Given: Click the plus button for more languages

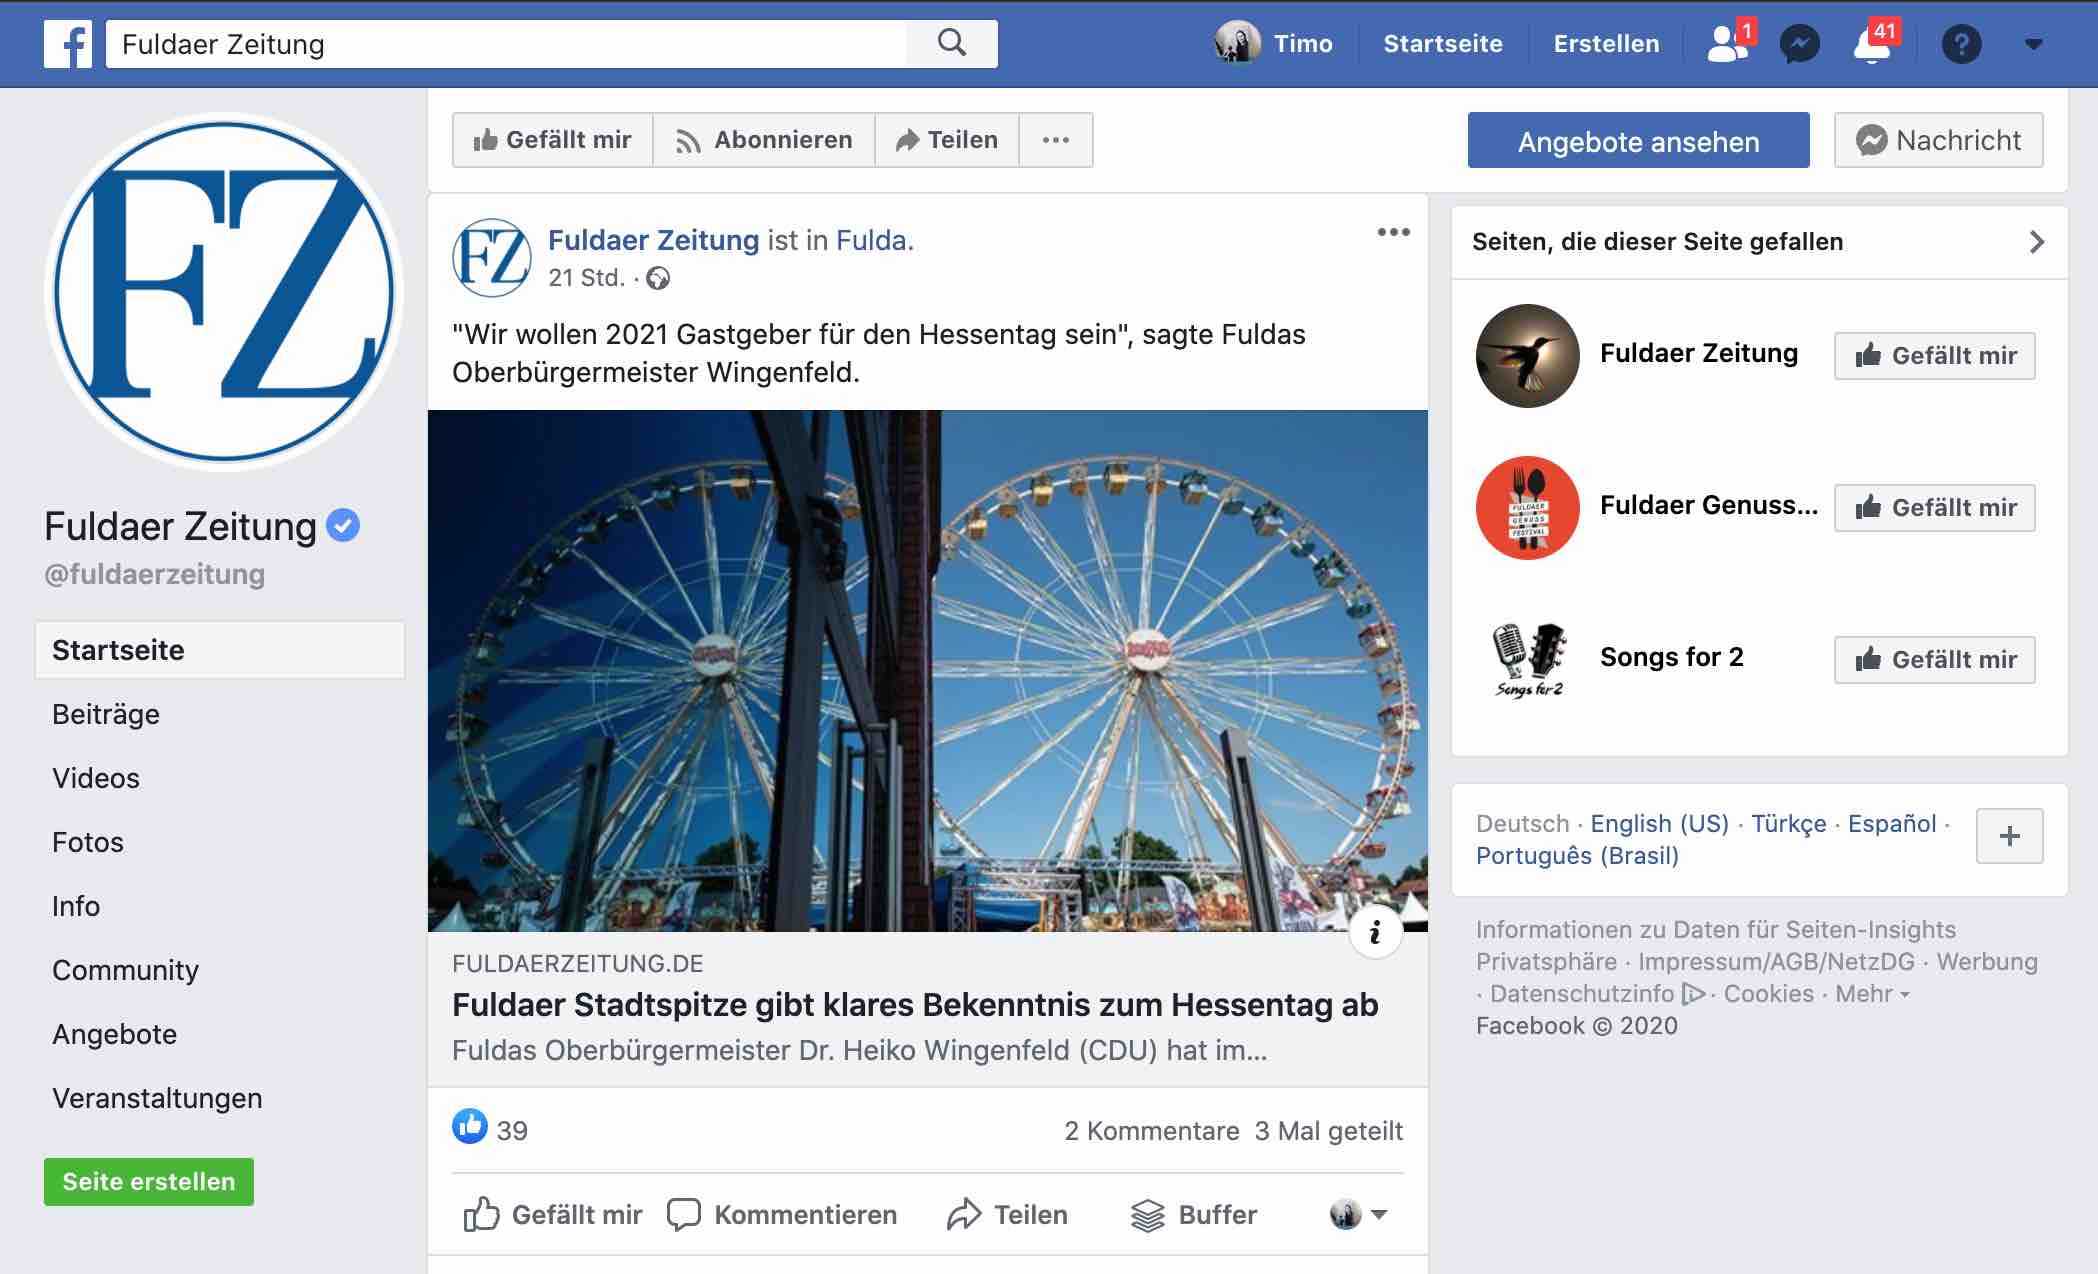Looking at the screenshot, I should [2009, 836].
